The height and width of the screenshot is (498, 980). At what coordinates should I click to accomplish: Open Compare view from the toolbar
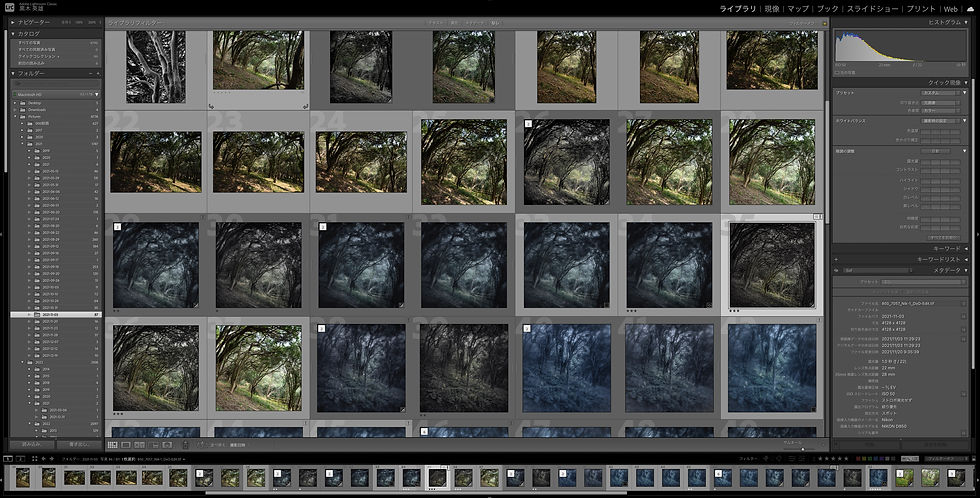coord(139,445)
